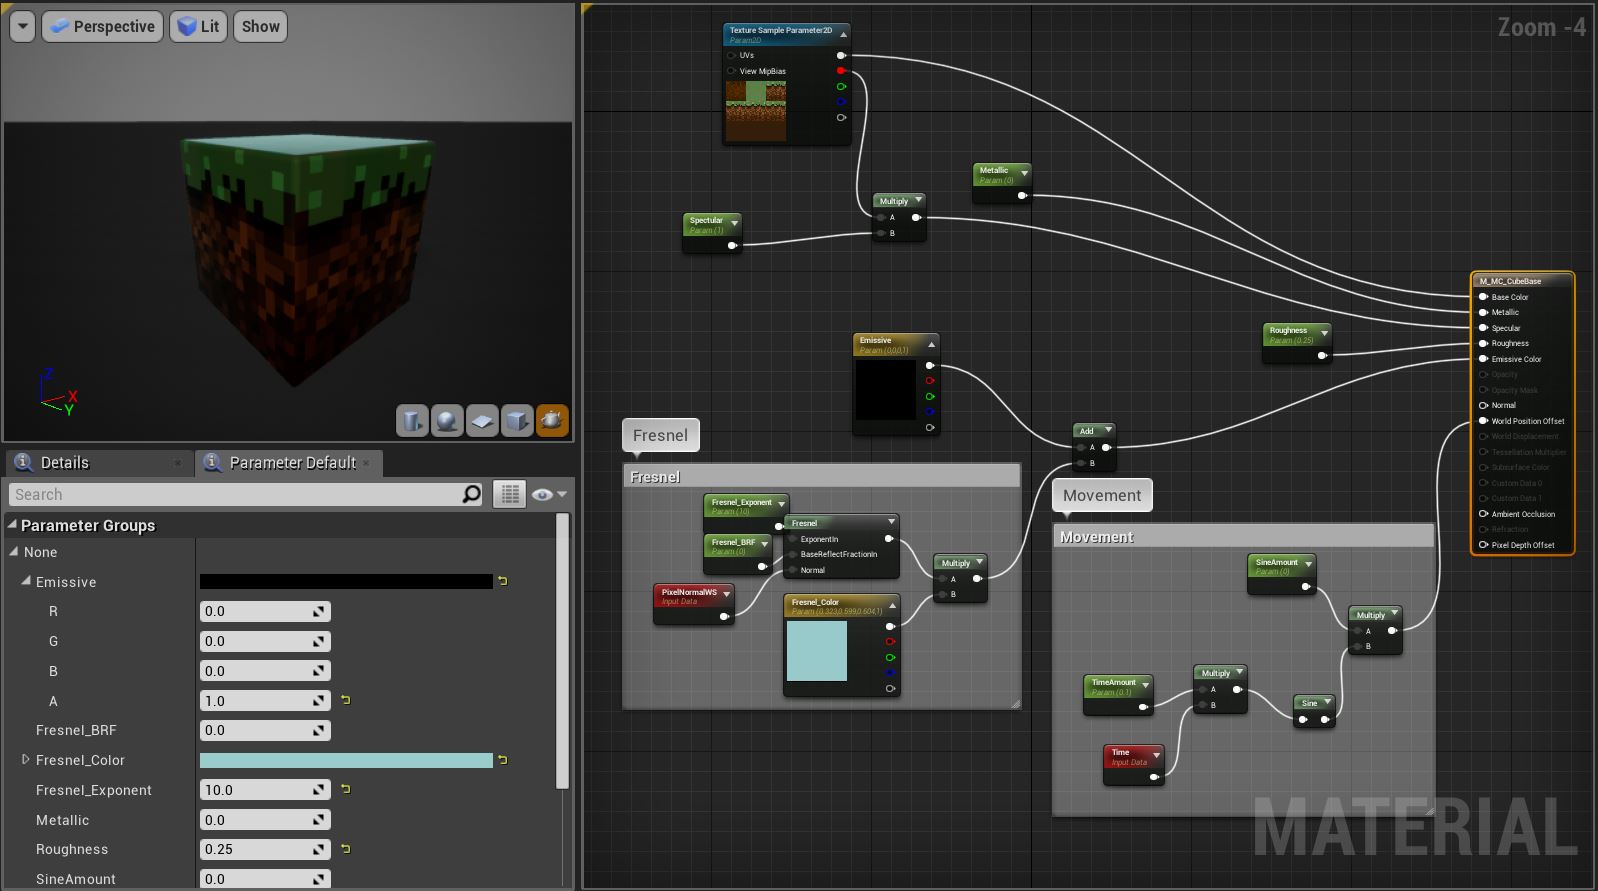Select the Fresnel comment box header
1598x891 pixels.
tap(821, 476)
